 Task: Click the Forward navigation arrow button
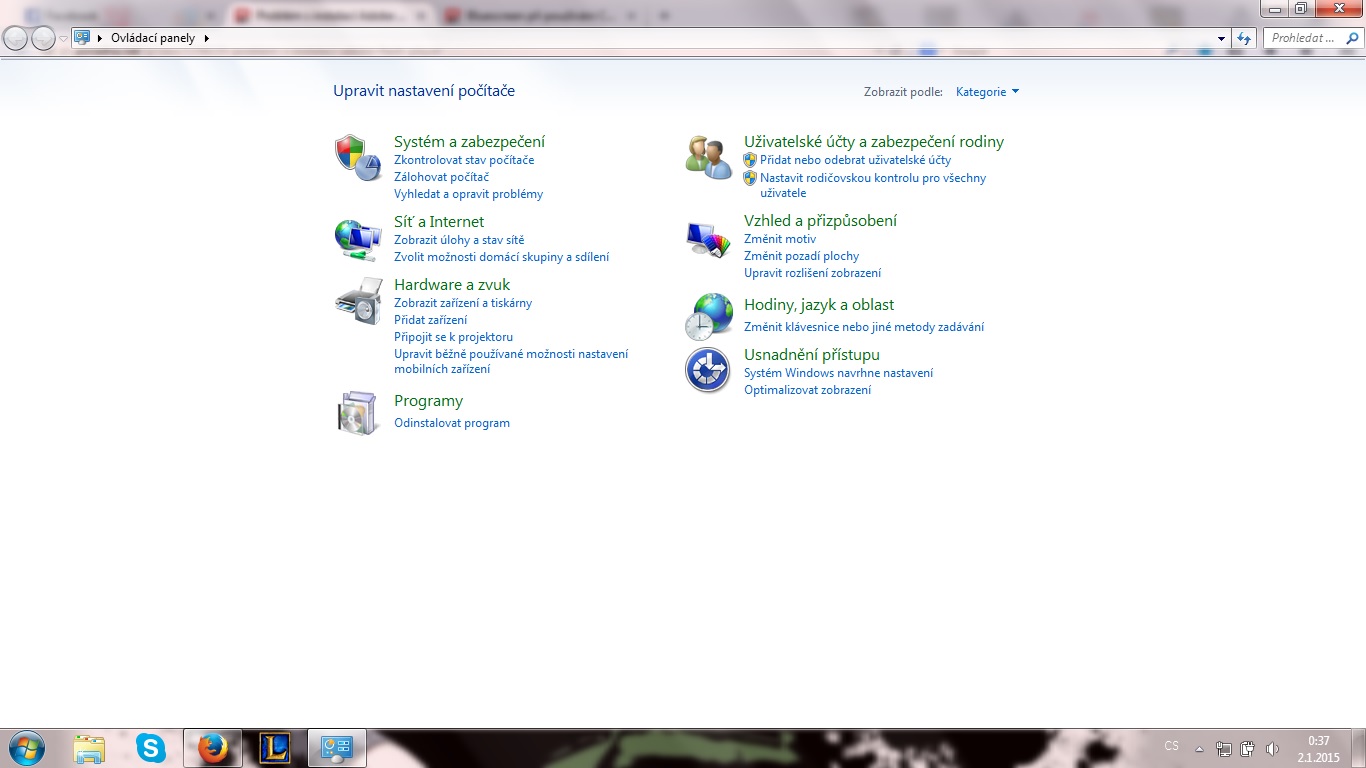(43, 38)
